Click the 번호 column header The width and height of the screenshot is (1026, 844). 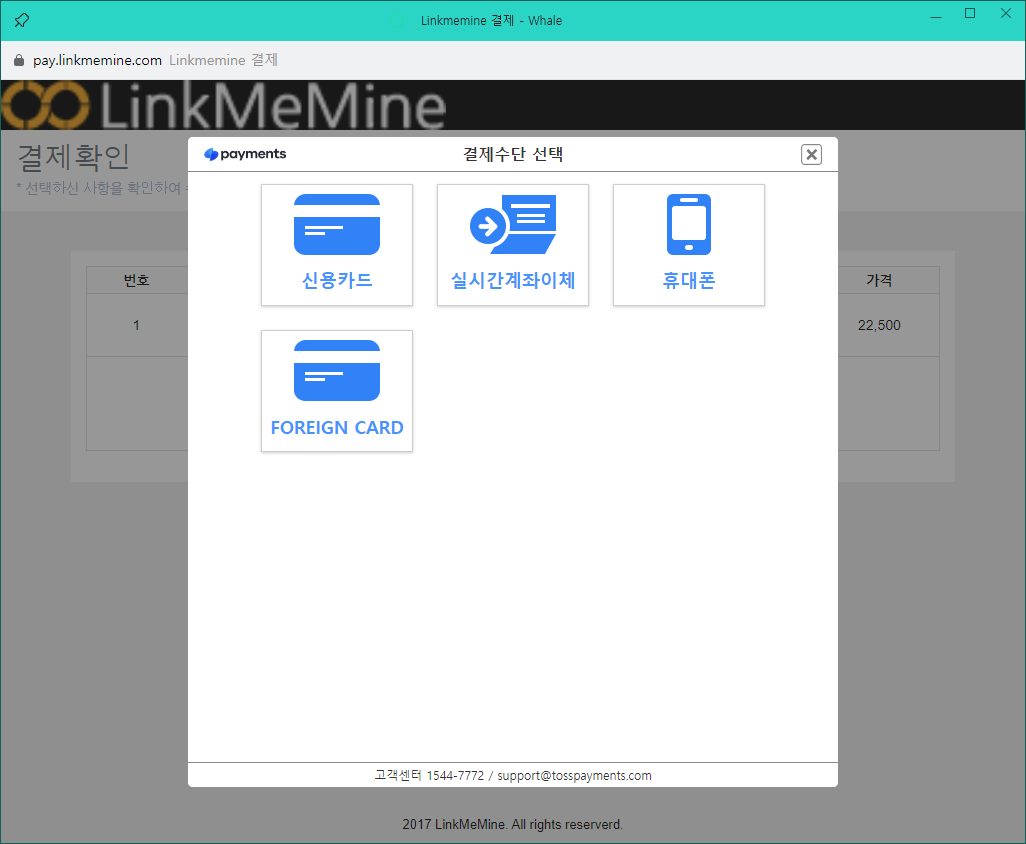point(137,280)
